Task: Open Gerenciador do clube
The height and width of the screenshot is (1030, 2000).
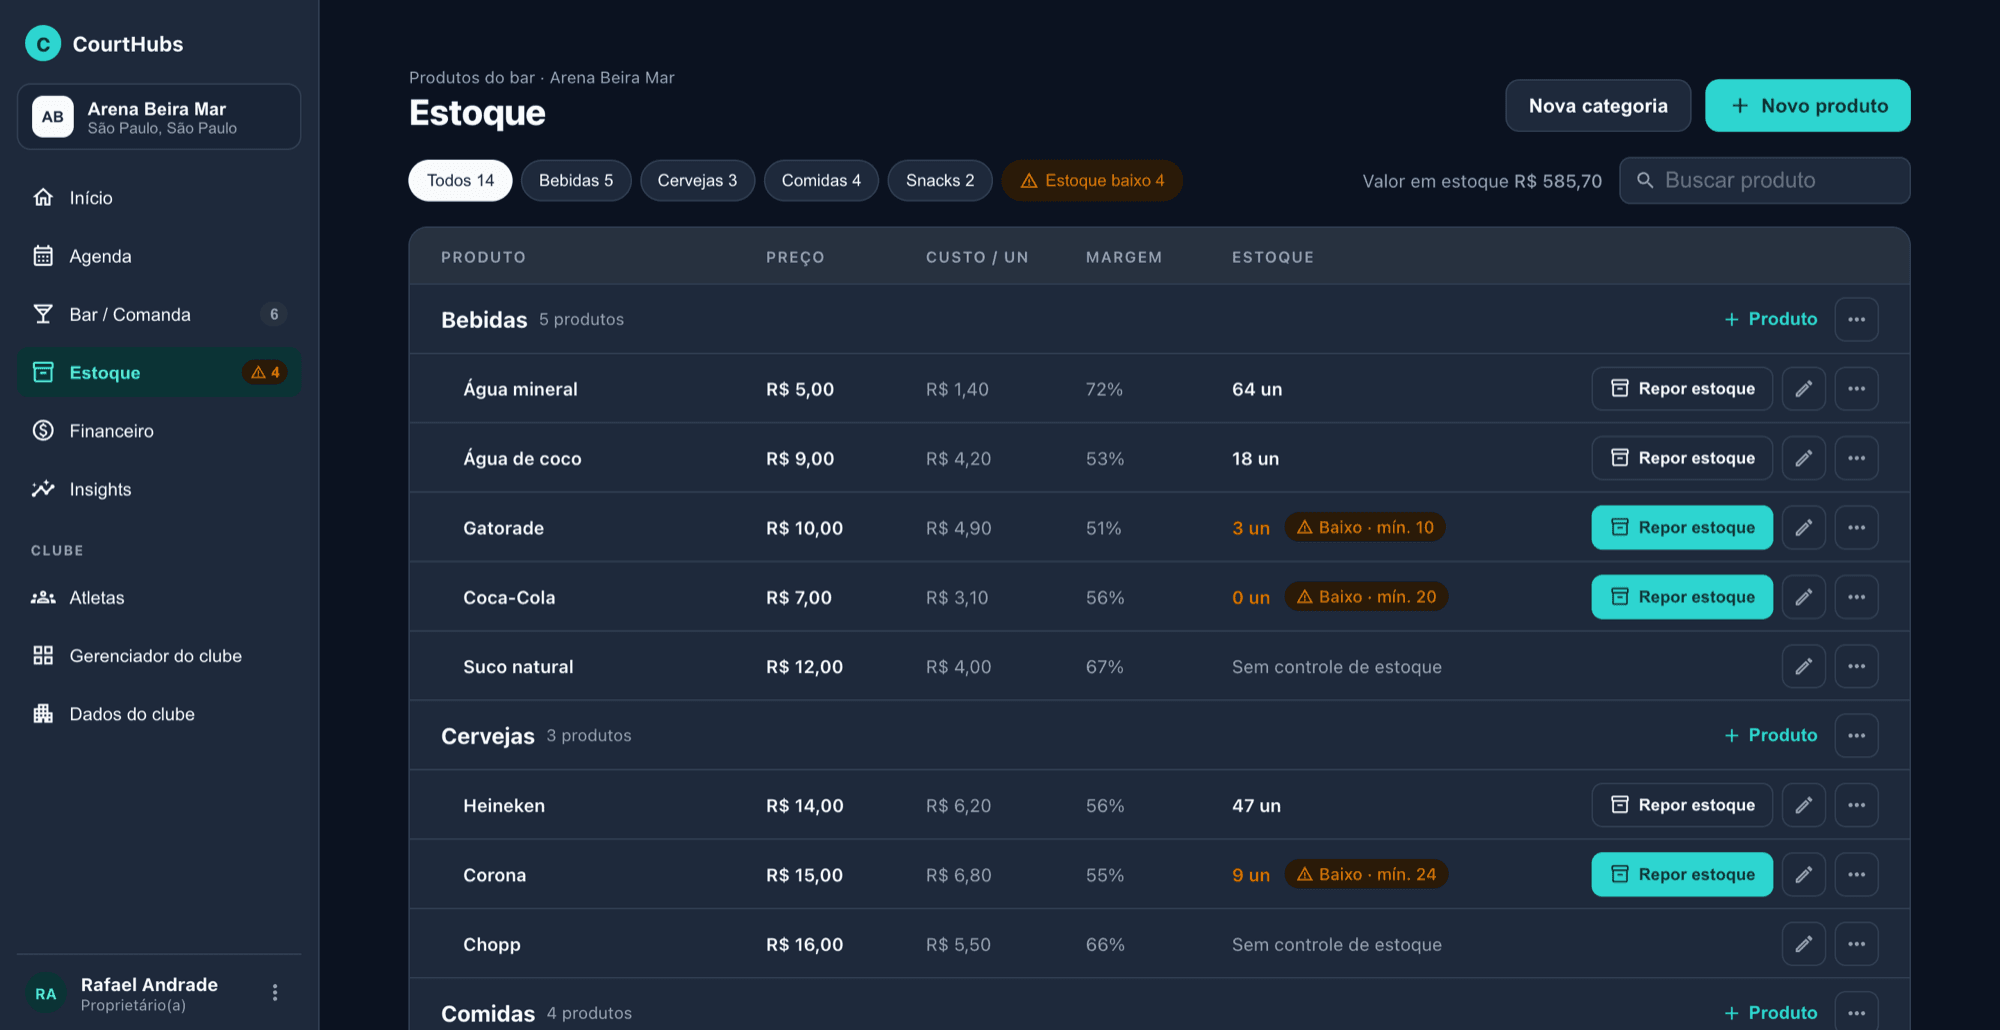Action: (x=159, y=656)
